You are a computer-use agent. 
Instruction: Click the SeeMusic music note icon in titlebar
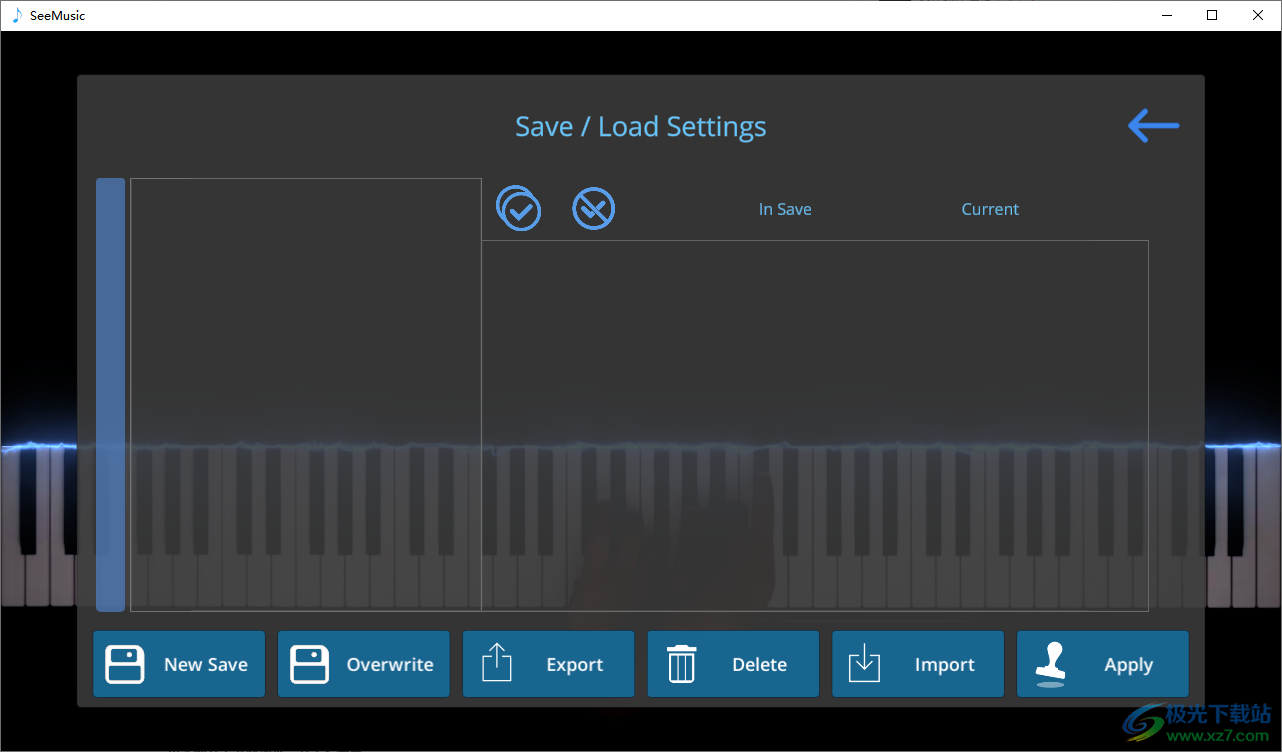point(15,15)
